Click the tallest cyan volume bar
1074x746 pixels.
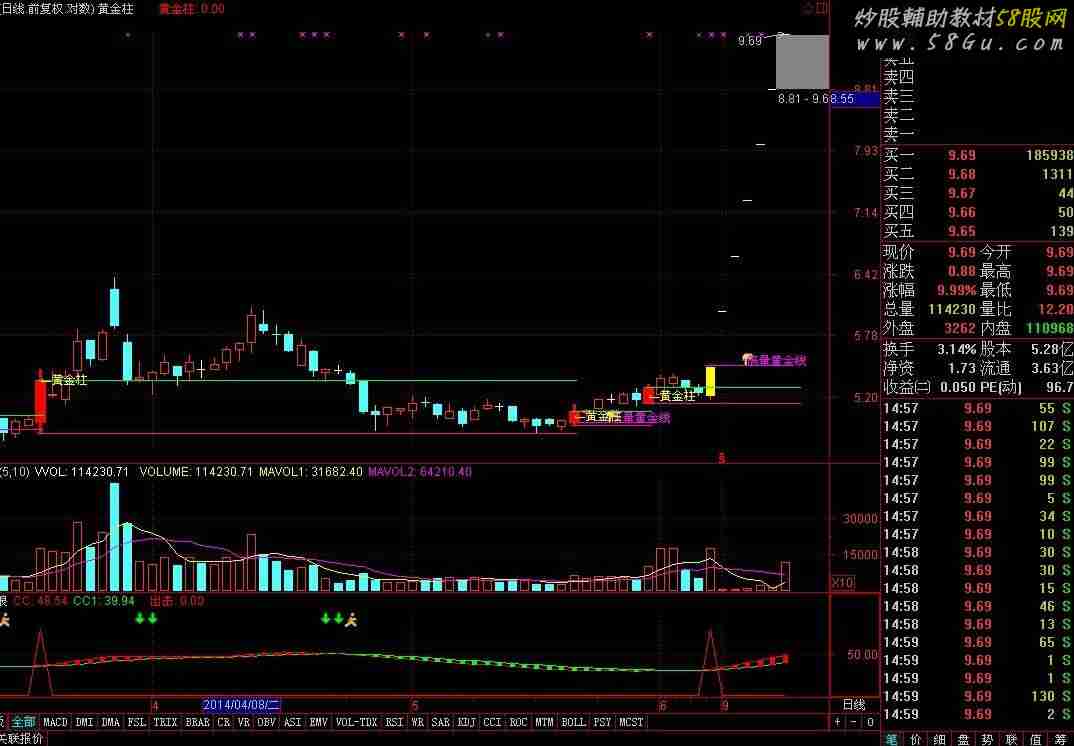pyautogui.click(x=114, y=537)
